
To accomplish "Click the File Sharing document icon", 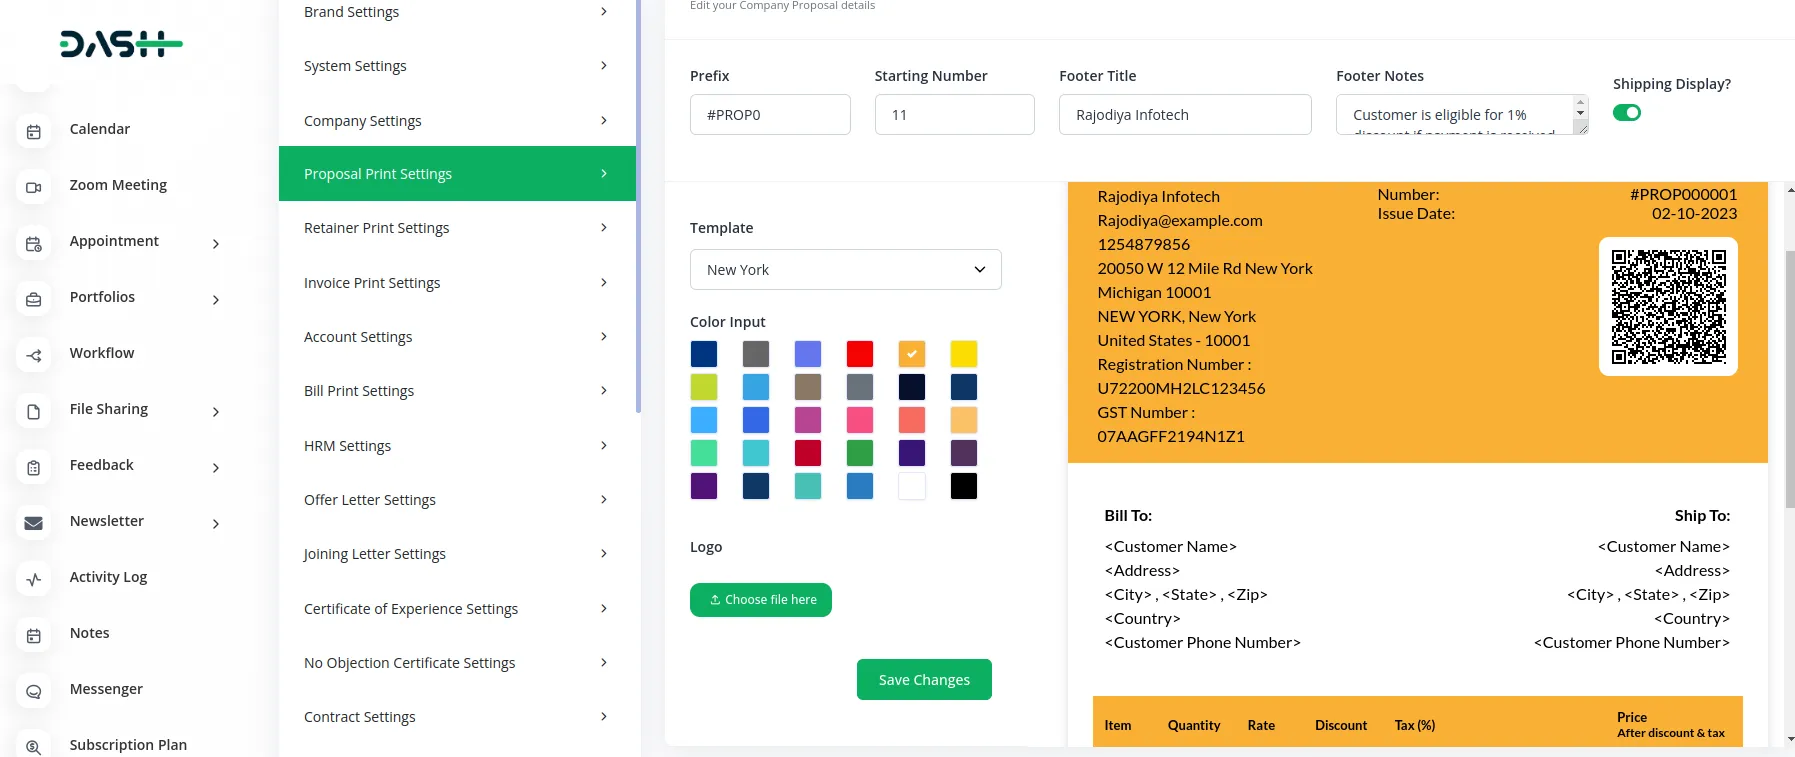I will [34, 411].
